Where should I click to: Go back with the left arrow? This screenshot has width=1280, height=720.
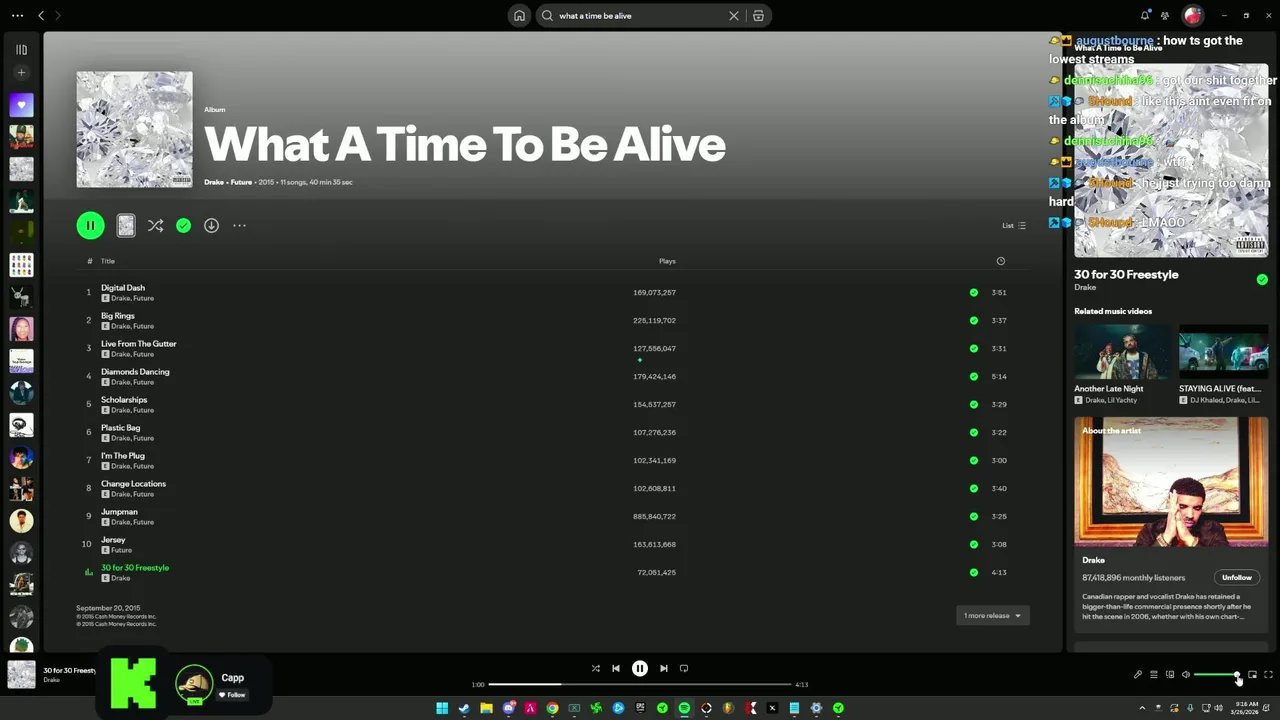(x=41, y=15)
